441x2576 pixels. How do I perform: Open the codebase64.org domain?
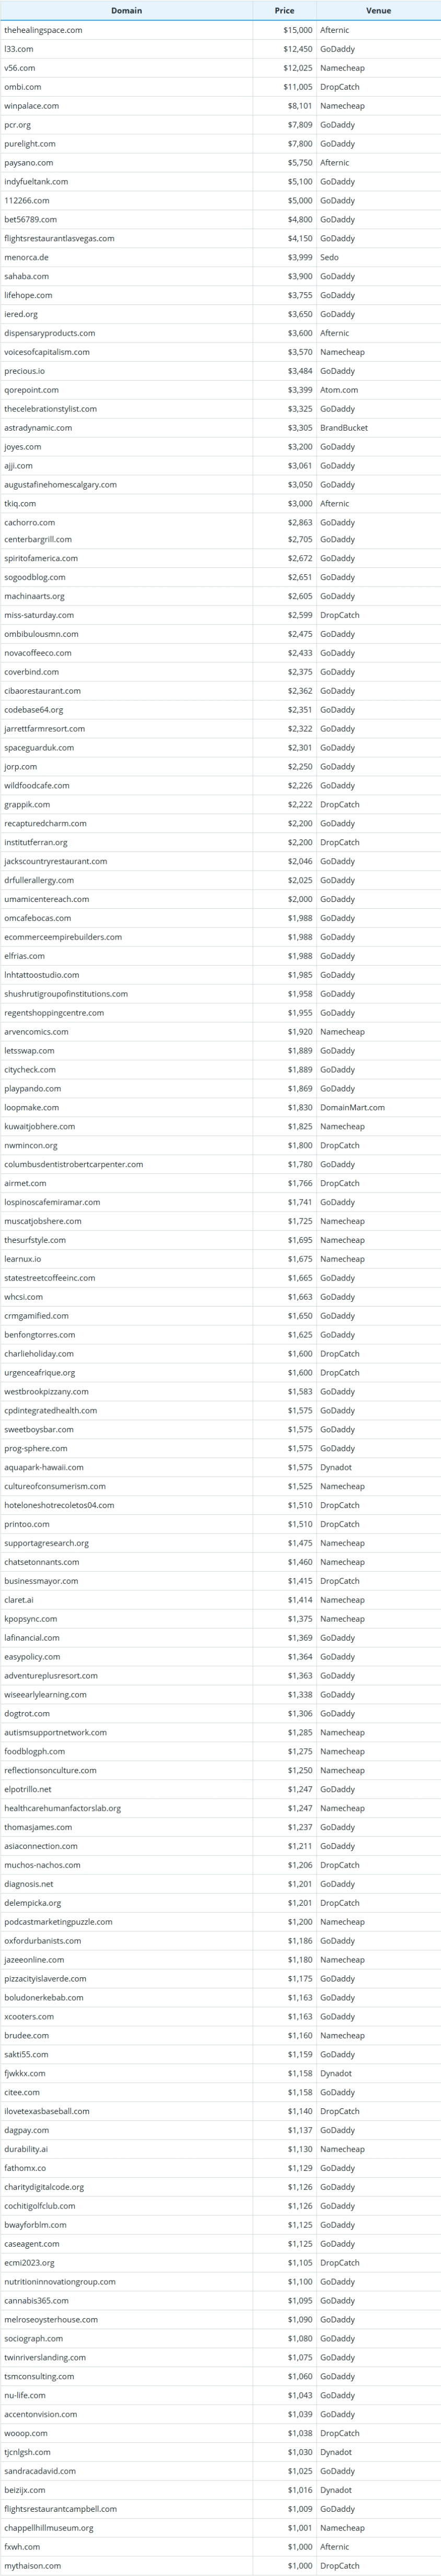pyautogui.click(x=34, y=710)
